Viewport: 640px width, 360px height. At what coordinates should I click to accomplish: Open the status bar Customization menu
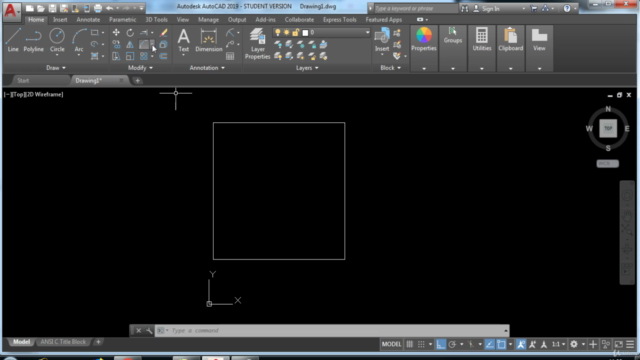[x=630, y=344]
